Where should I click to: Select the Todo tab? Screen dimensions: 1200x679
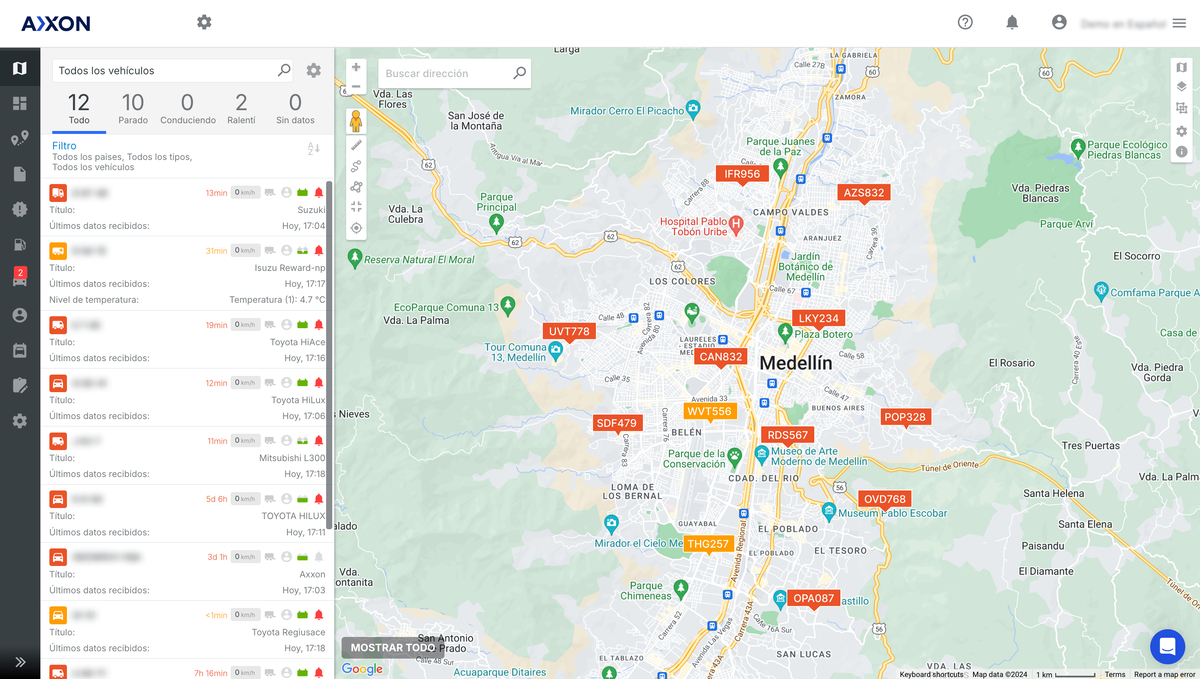pos(79,109)
